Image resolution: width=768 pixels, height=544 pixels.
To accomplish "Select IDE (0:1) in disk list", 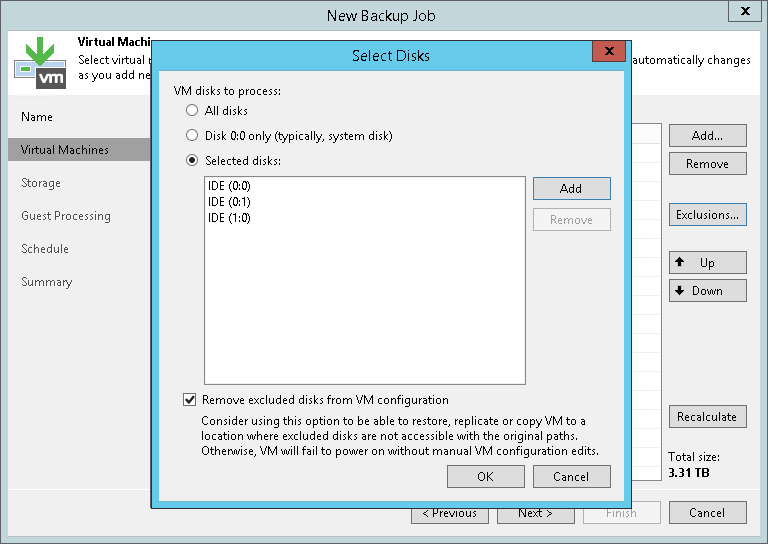I will 229,202.
